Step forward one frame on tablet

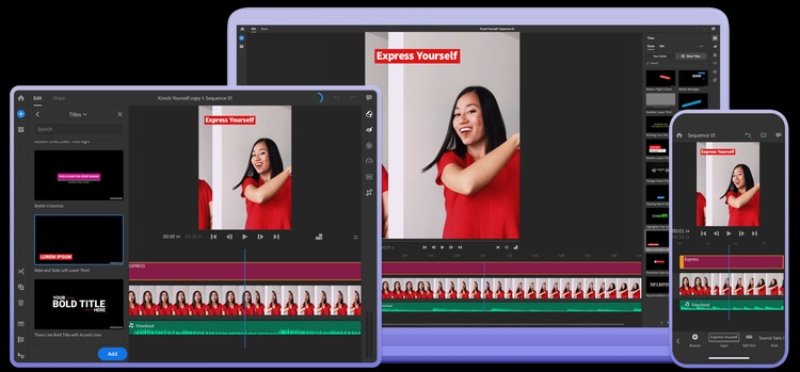260,237
